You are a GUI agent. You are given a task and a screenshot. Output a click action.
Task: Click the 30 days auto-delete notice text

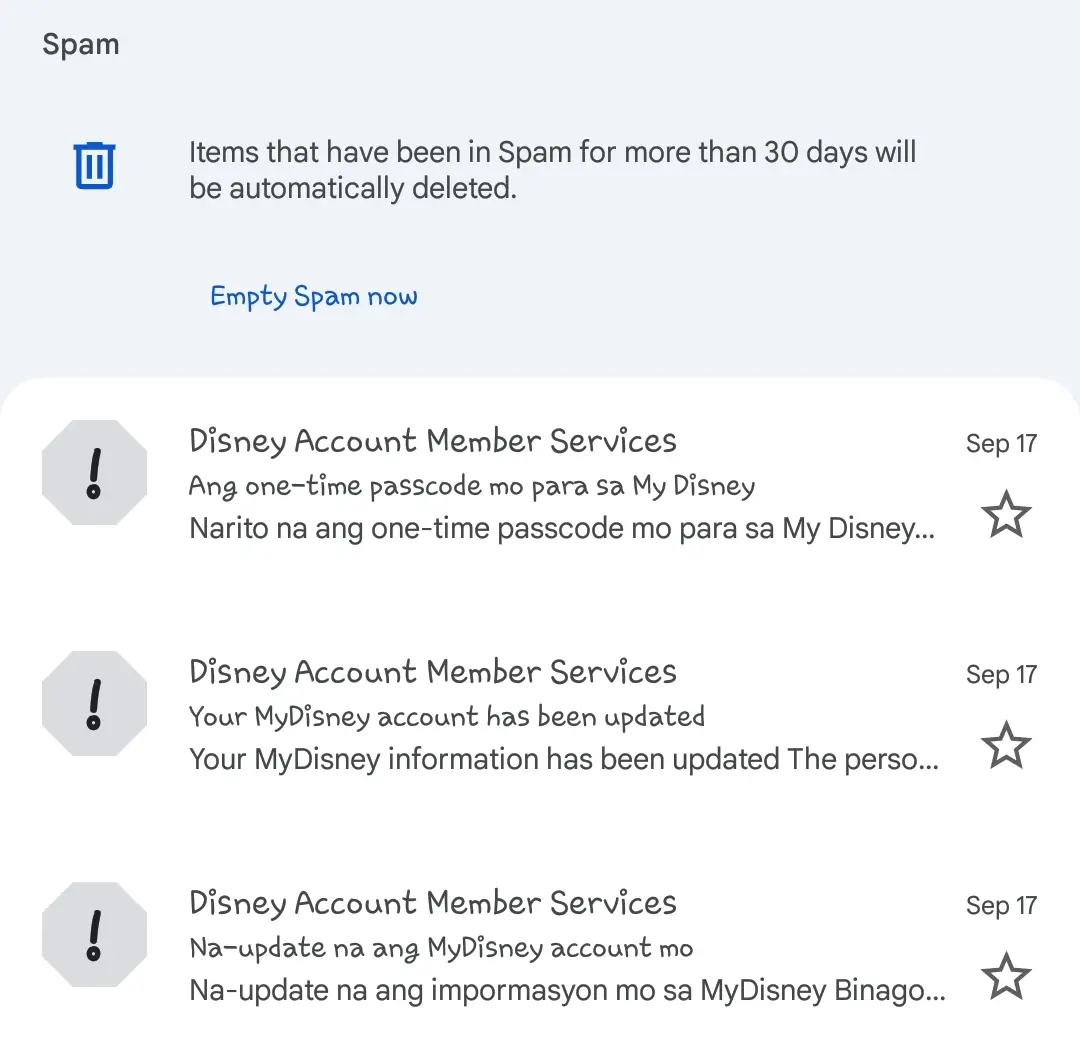(x=552, y=169)
